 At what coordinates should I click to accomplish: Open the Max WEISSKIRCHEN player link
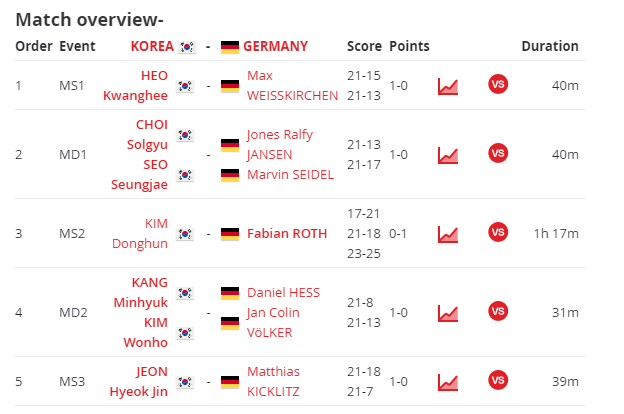[x=292, y=86]
